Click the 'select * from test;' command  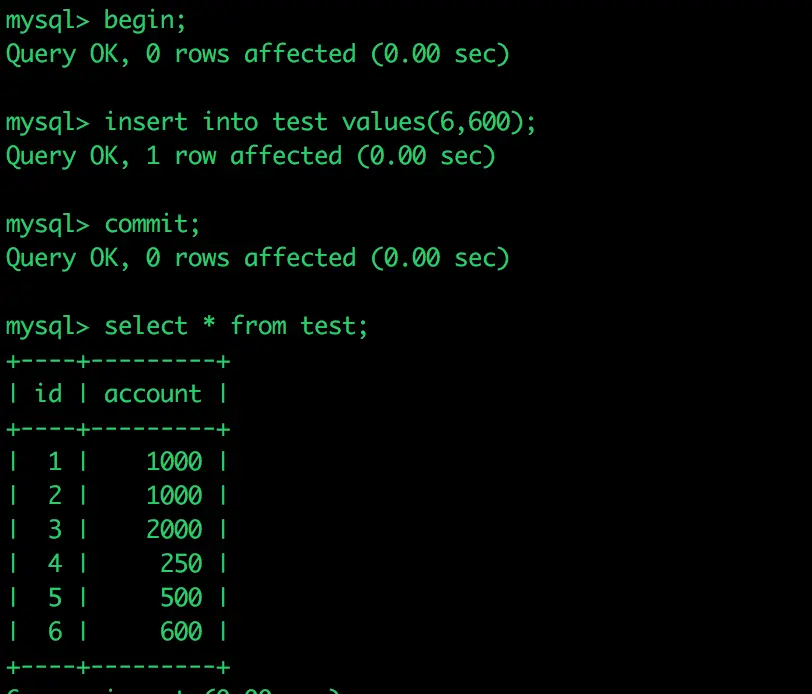[x=236, y=327]
